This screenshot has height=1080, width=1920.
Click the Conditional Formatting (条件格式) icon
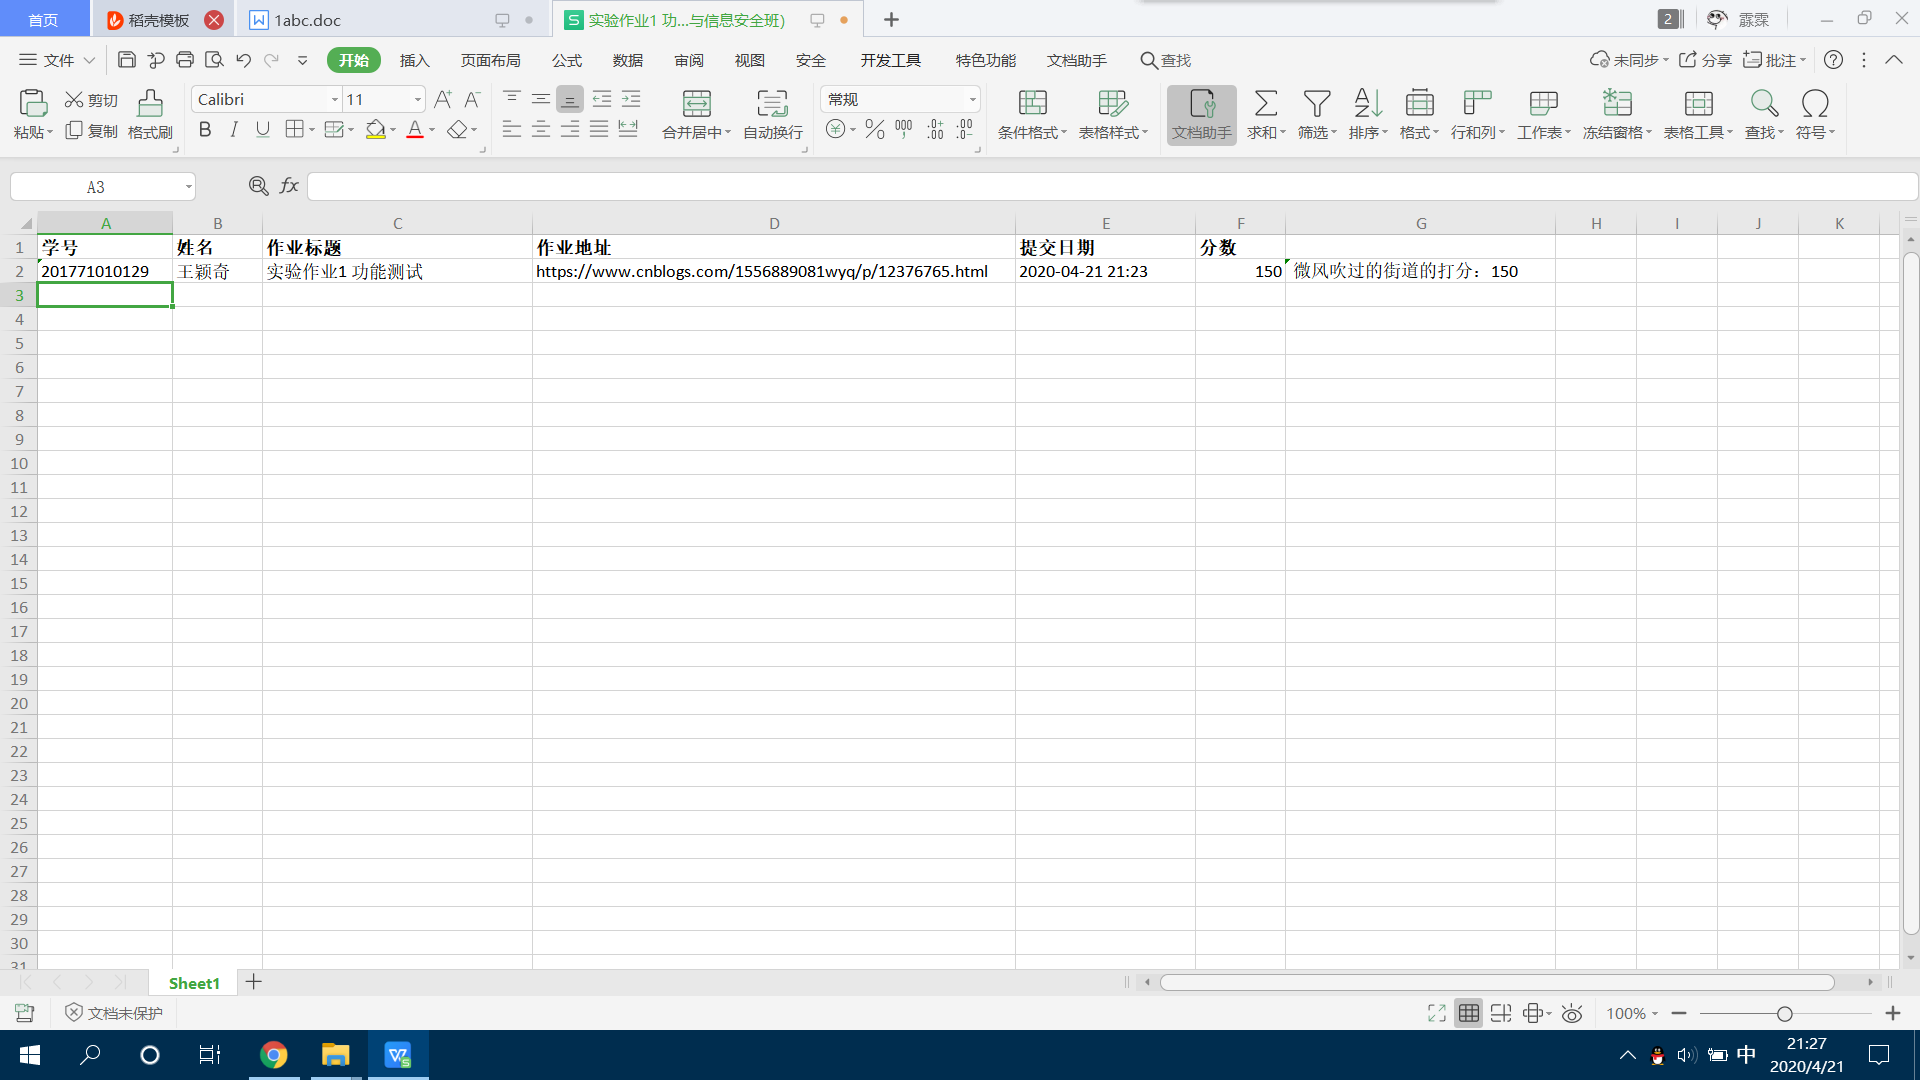coord(1032,104)
